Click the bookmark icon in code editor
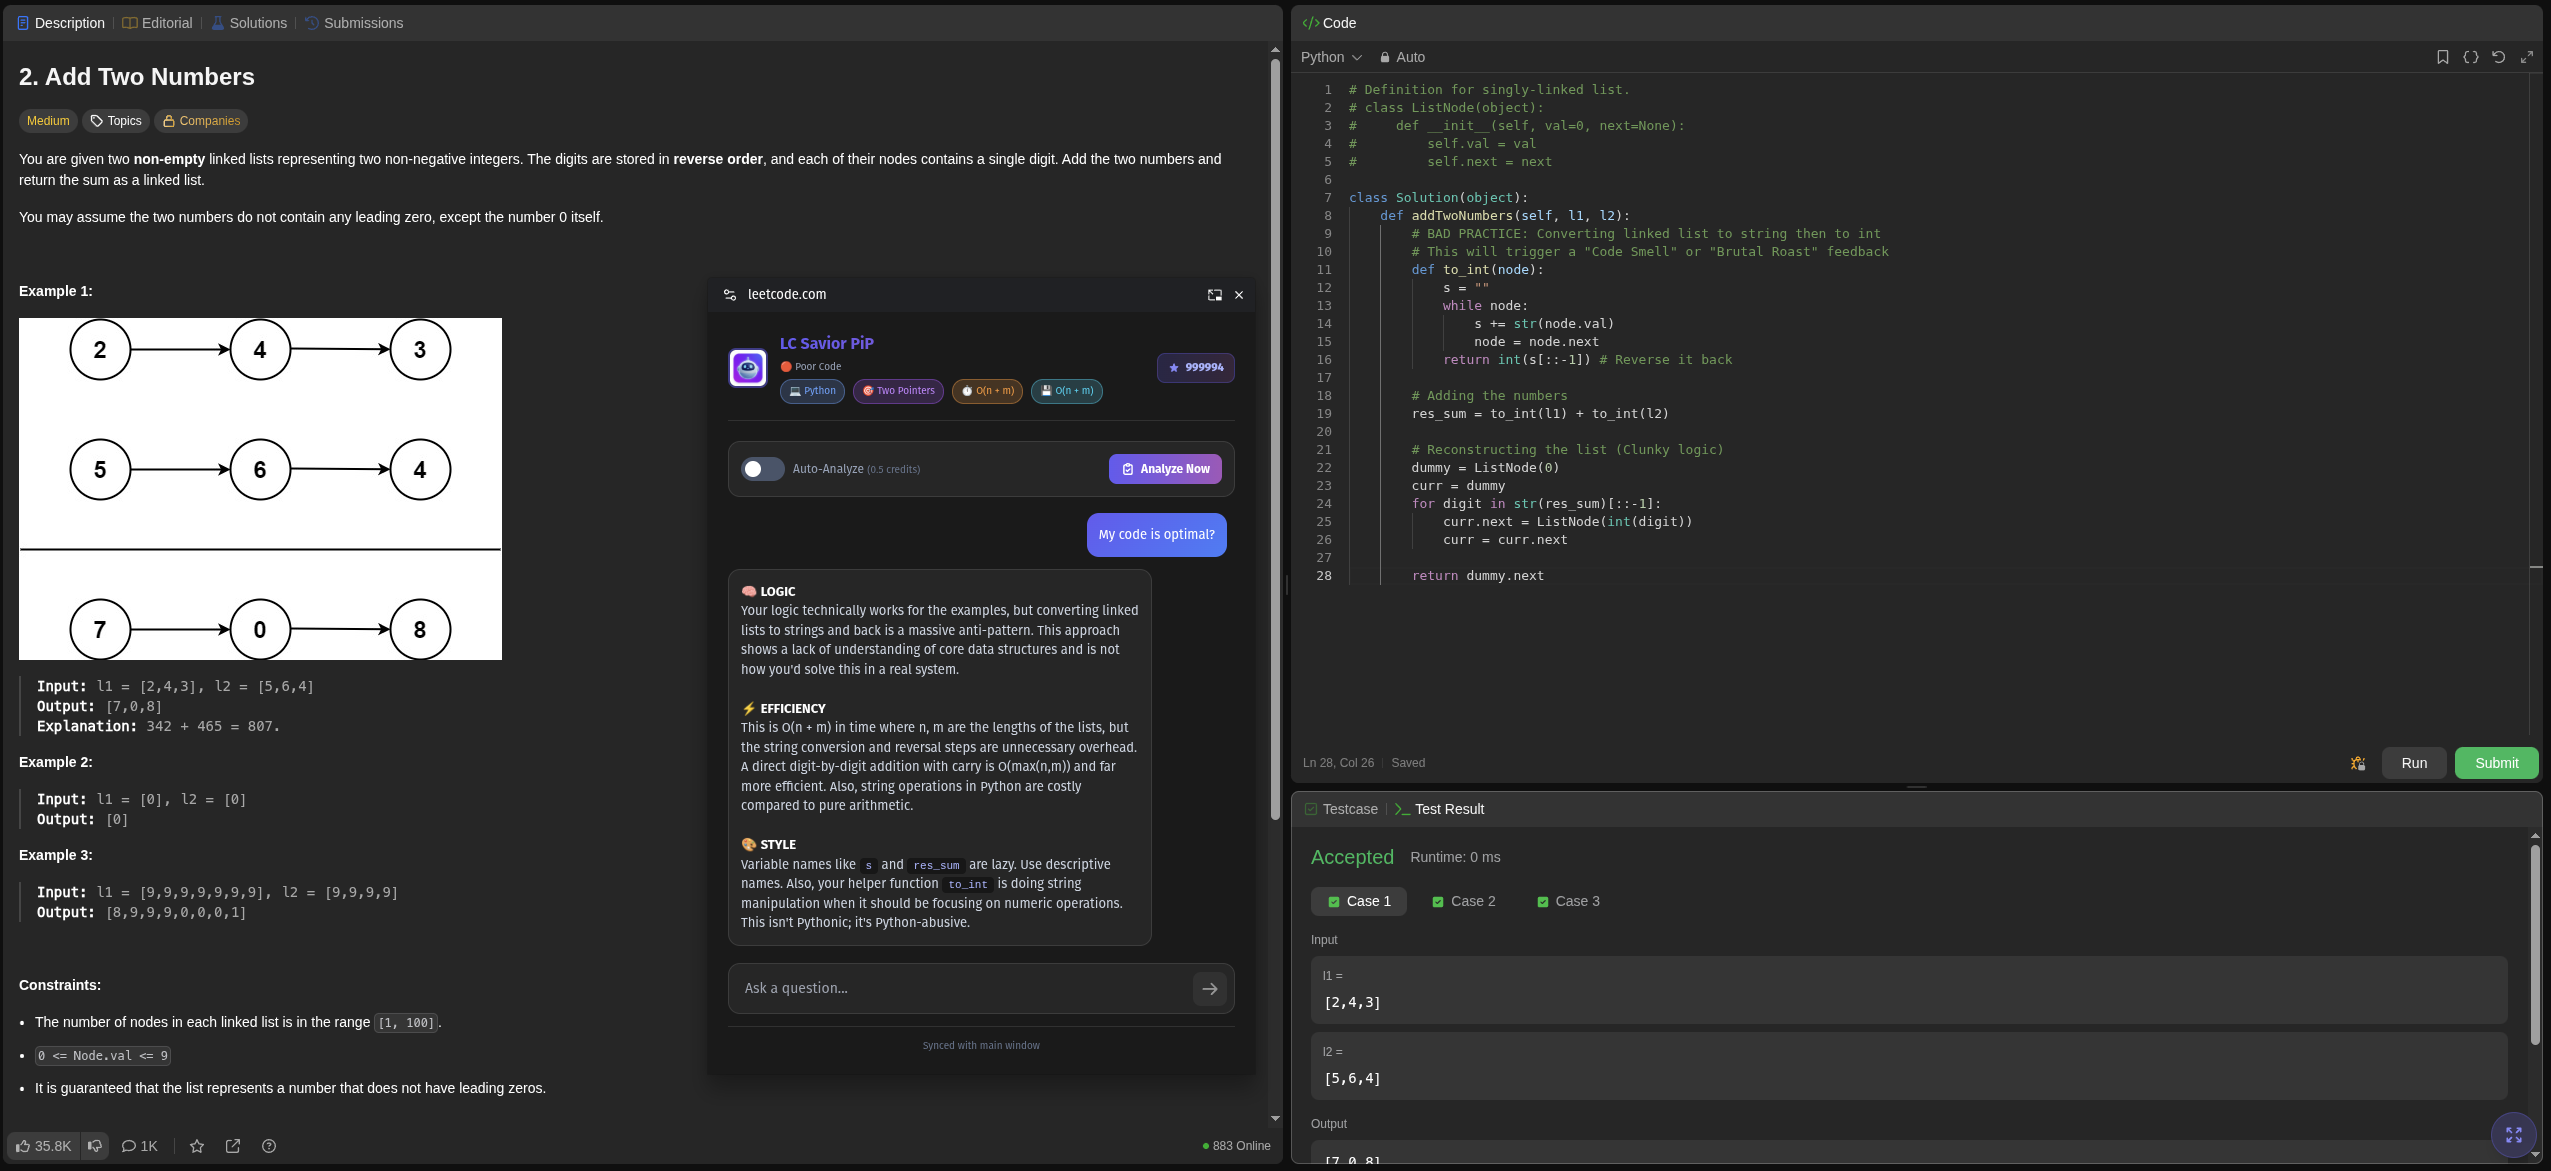 [x=2443, y=57]
